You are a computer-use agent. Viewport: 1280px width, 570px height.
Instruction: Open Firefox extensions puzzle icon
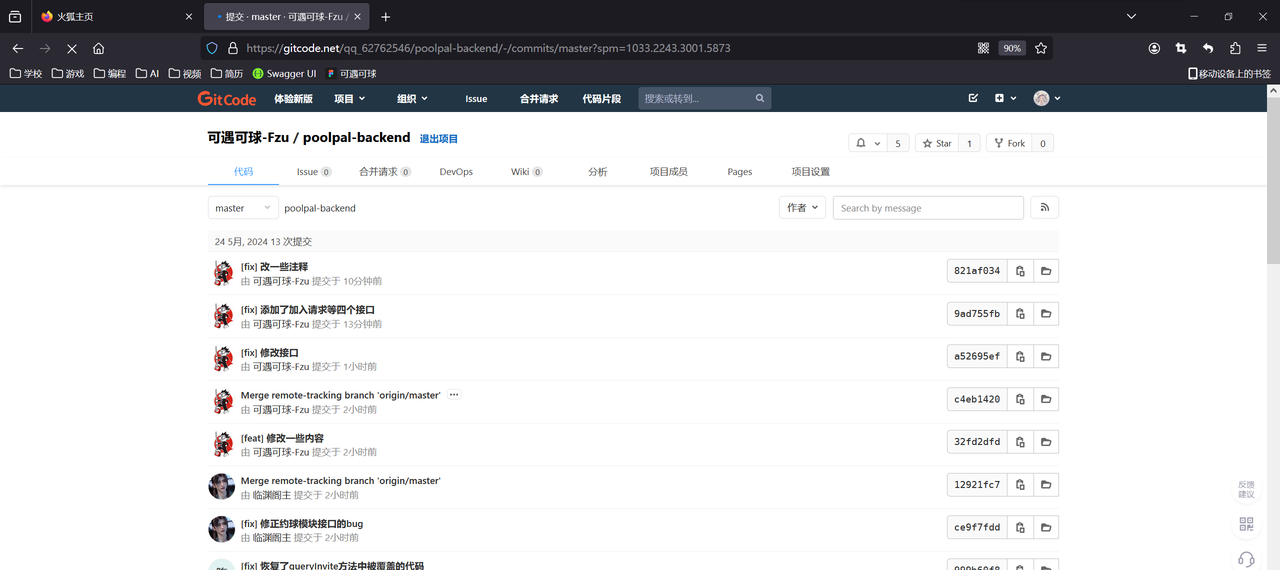1235,48
